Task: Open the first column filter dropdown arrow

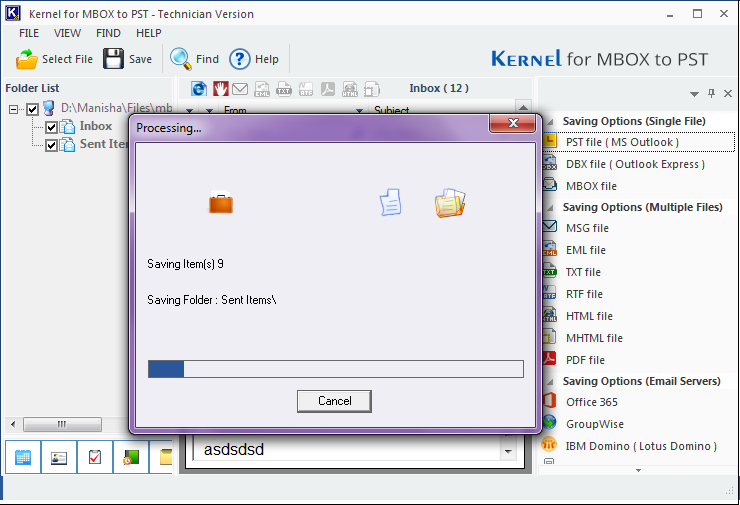Action: click(x=190, y=111)
